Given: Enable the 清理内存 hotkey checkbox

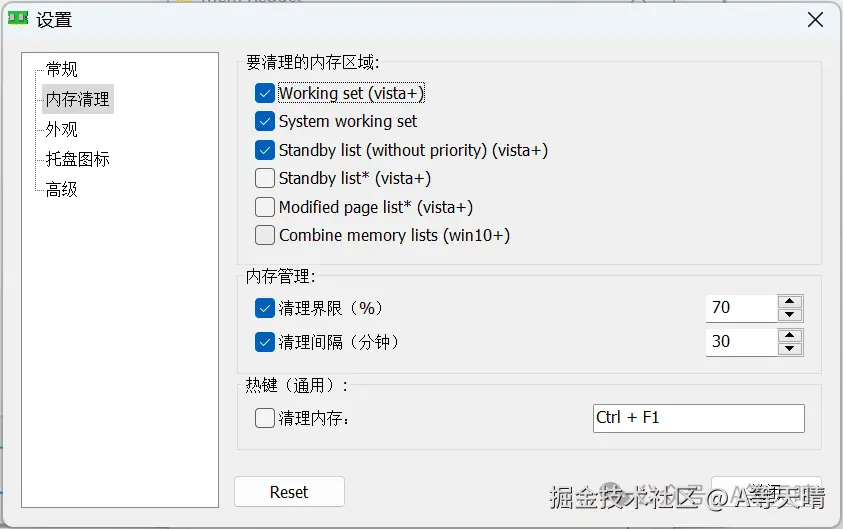Looking at the screenshot, I should pos(265,418).
